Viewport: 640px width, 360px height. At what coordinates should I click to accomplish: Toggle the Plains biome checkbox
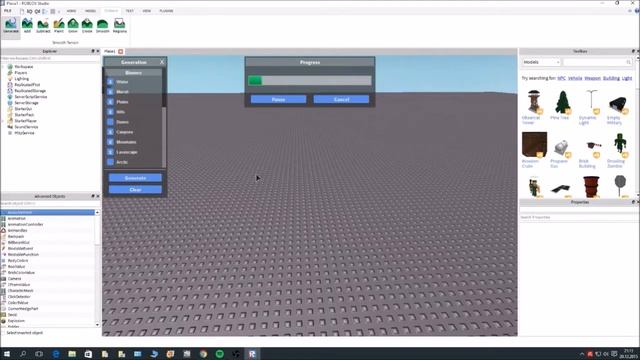click(x=110, y=102)
